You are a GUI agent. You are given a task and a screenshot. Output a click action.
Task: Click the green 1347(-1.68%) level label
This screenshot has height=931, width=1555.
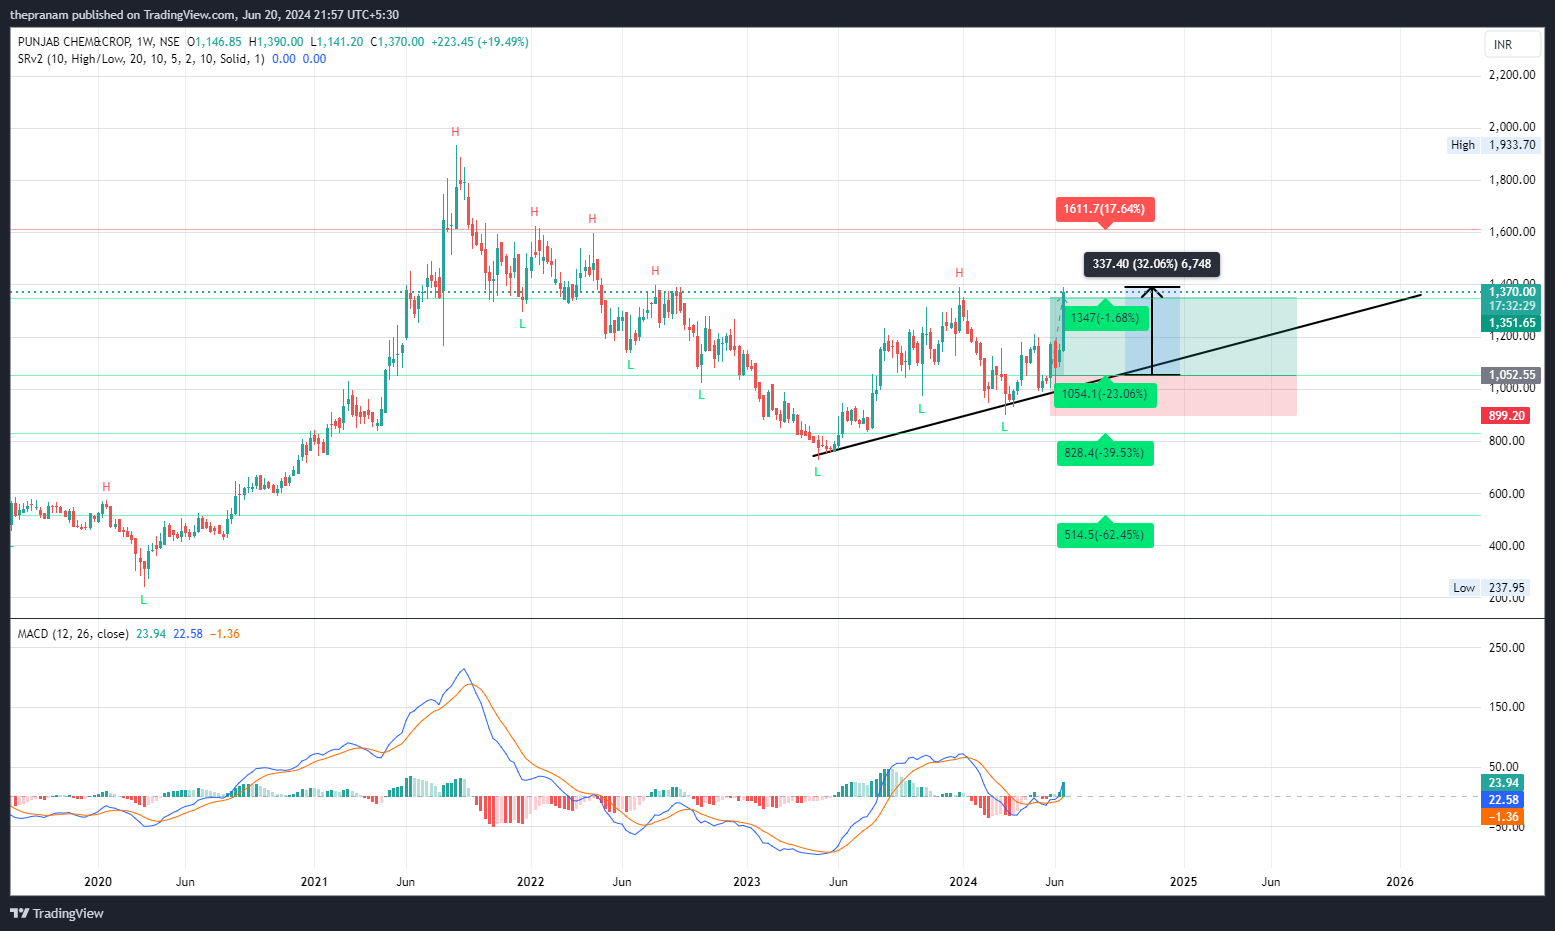(x=1105, y=318)
